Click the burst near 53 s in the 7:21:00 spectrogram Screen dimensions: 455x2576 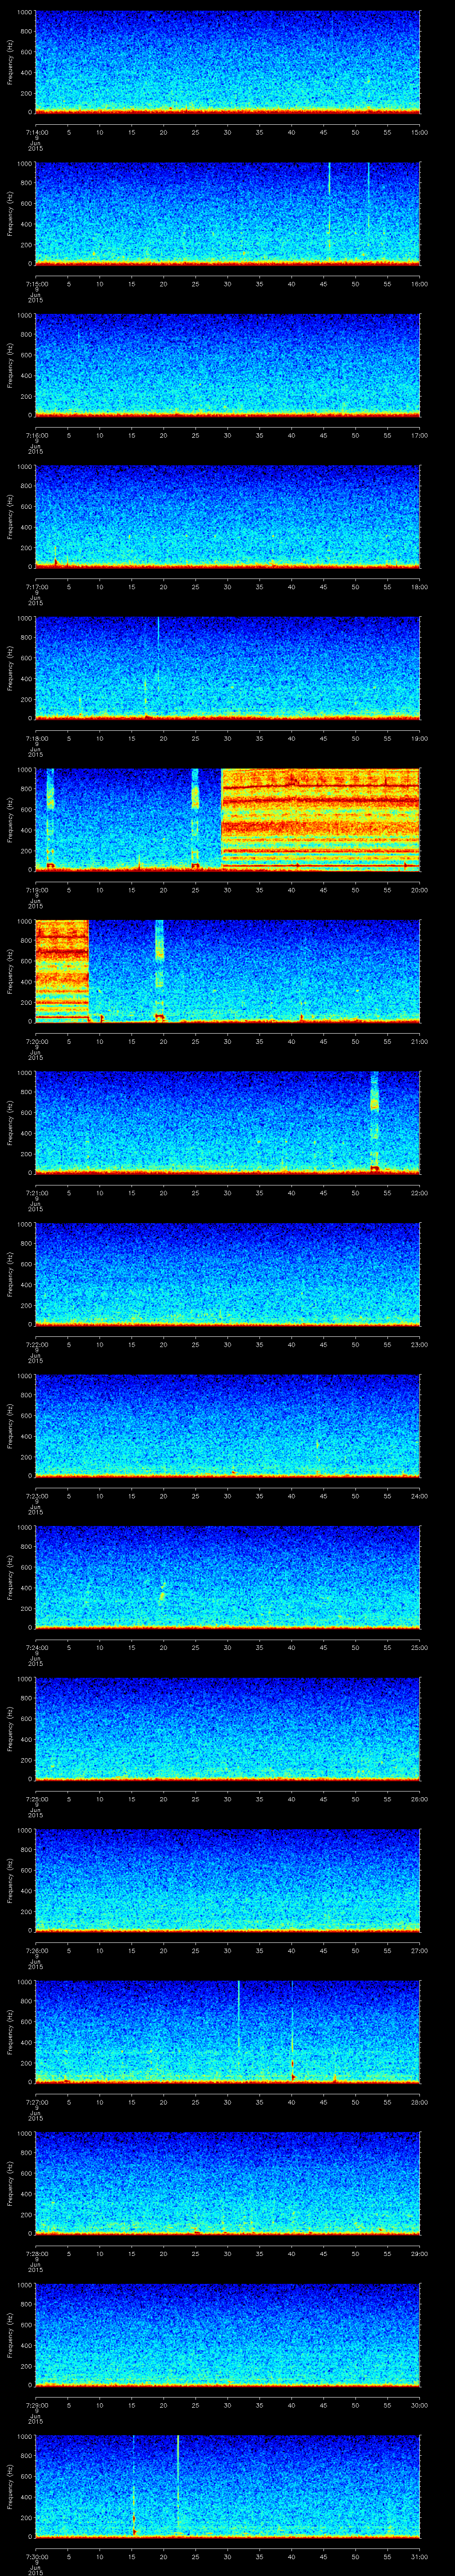tap(375, 1122)
